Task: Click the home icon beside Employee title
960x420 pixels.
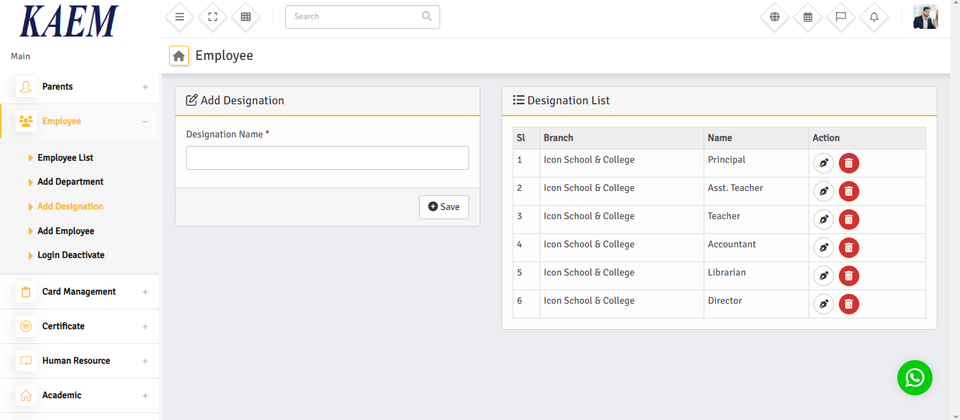Action: point(179,56)
